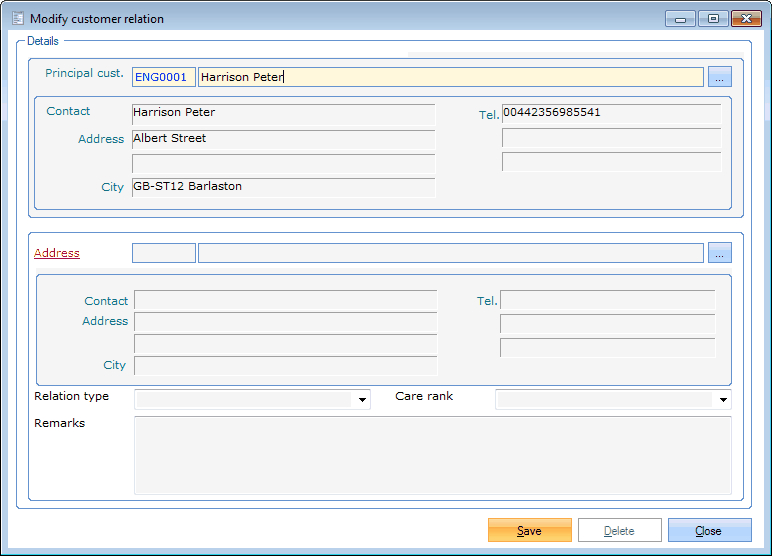Click the GB-ST12 Barlaston city field

coord(283,187)
